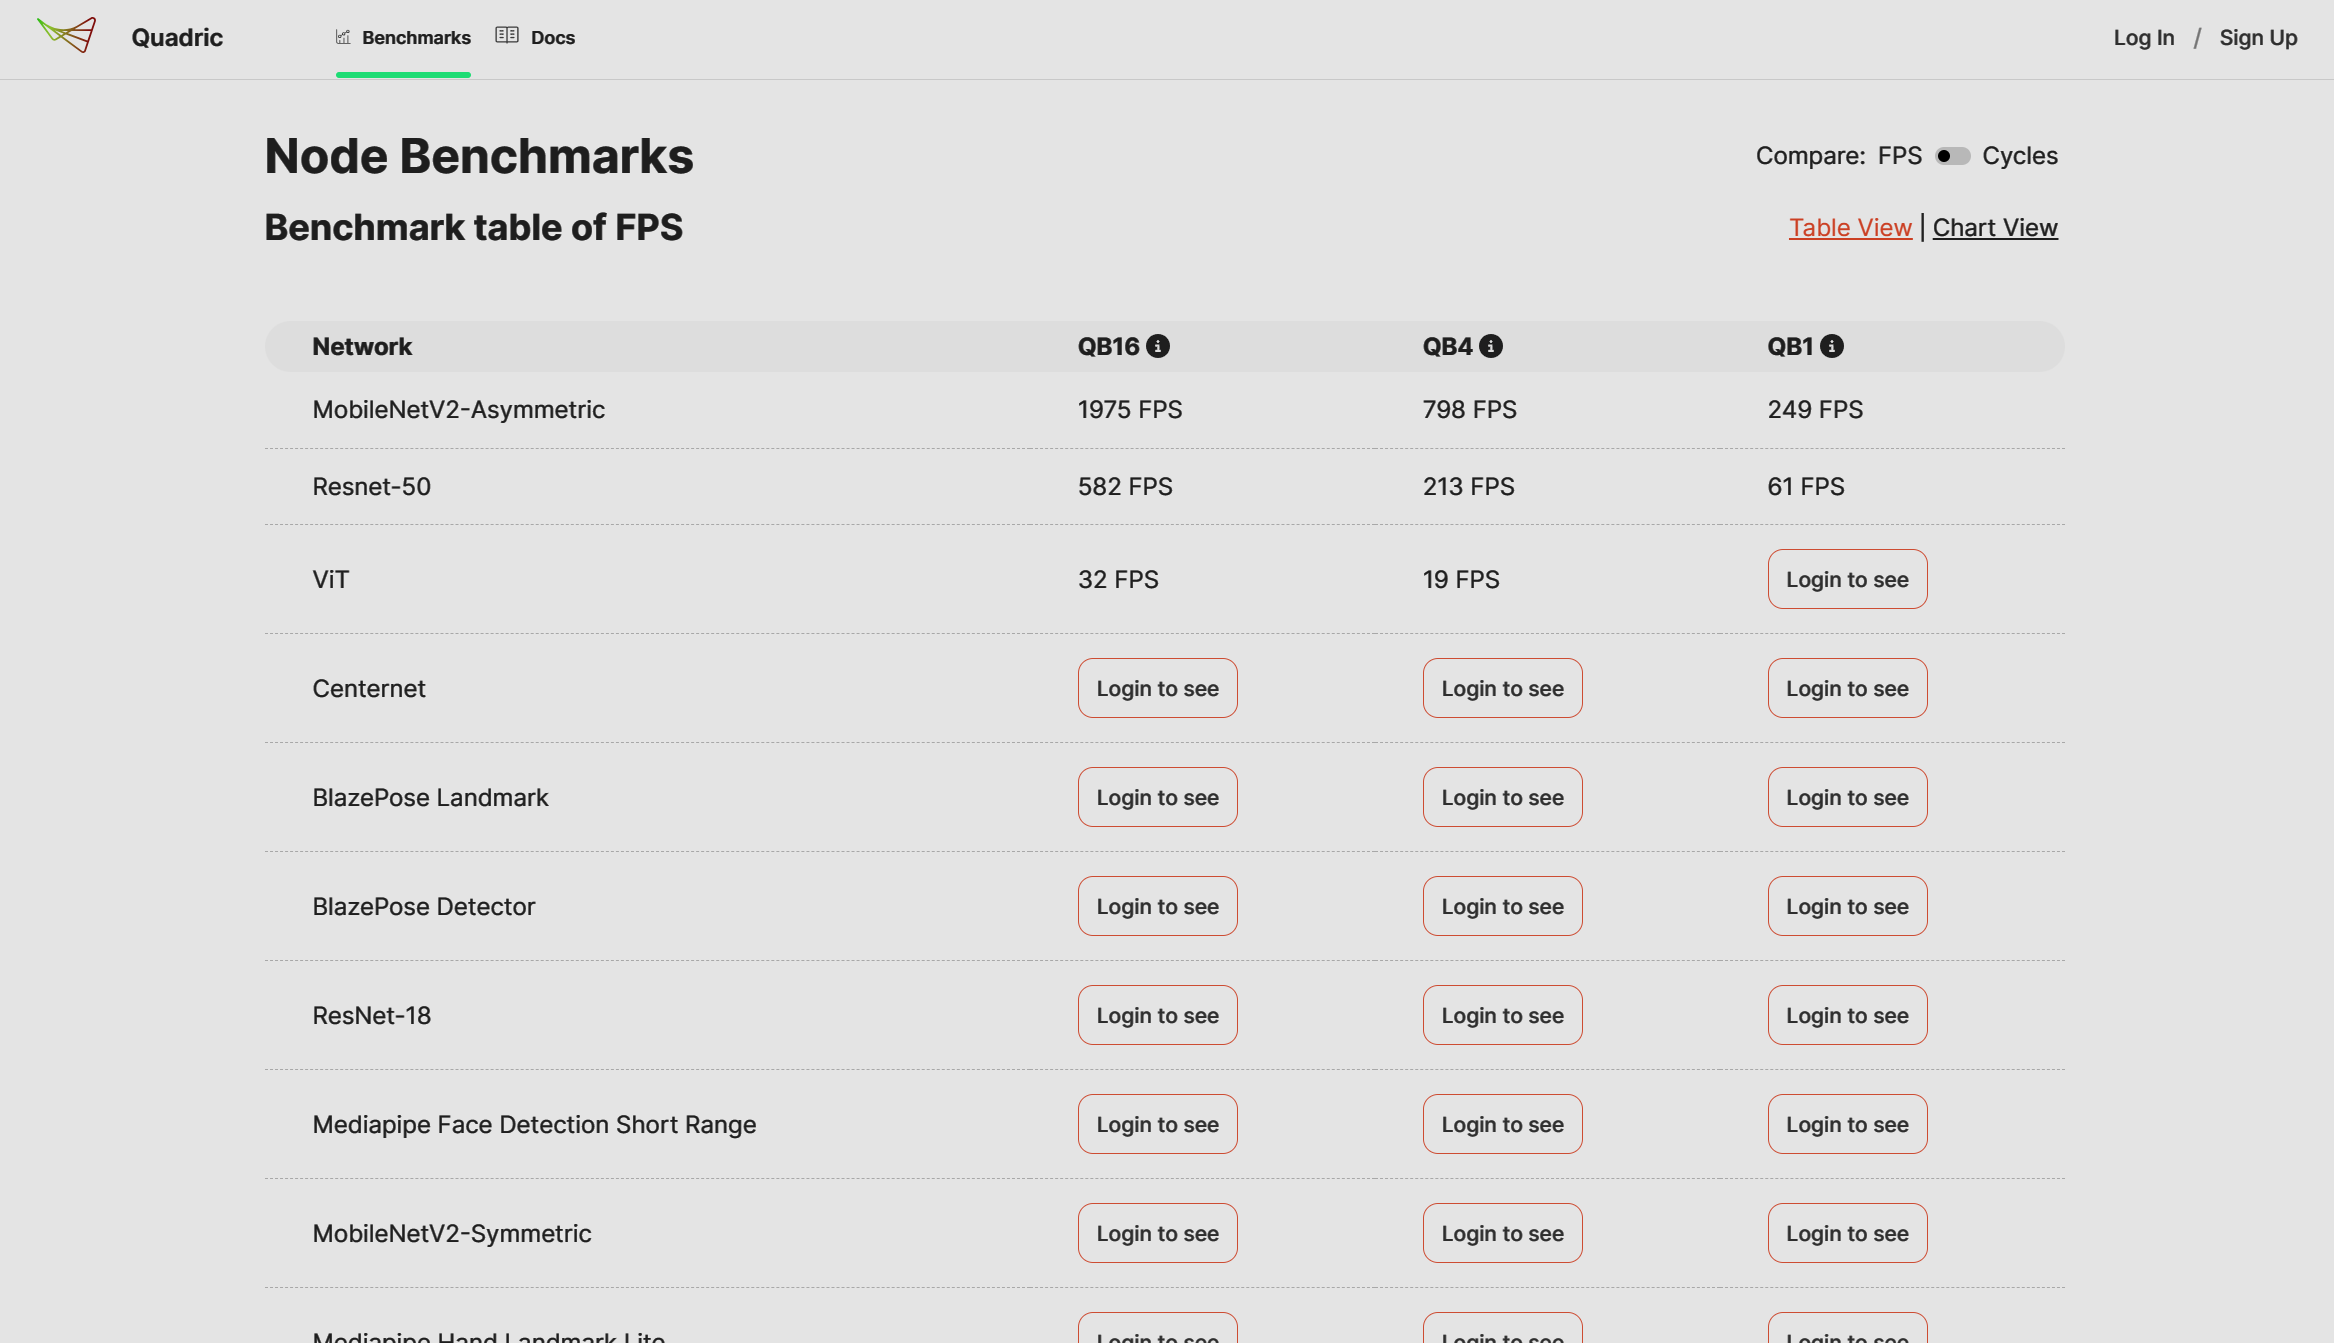
Task: Click Login to see for Centernet QB4
Action: point(1502,688)
